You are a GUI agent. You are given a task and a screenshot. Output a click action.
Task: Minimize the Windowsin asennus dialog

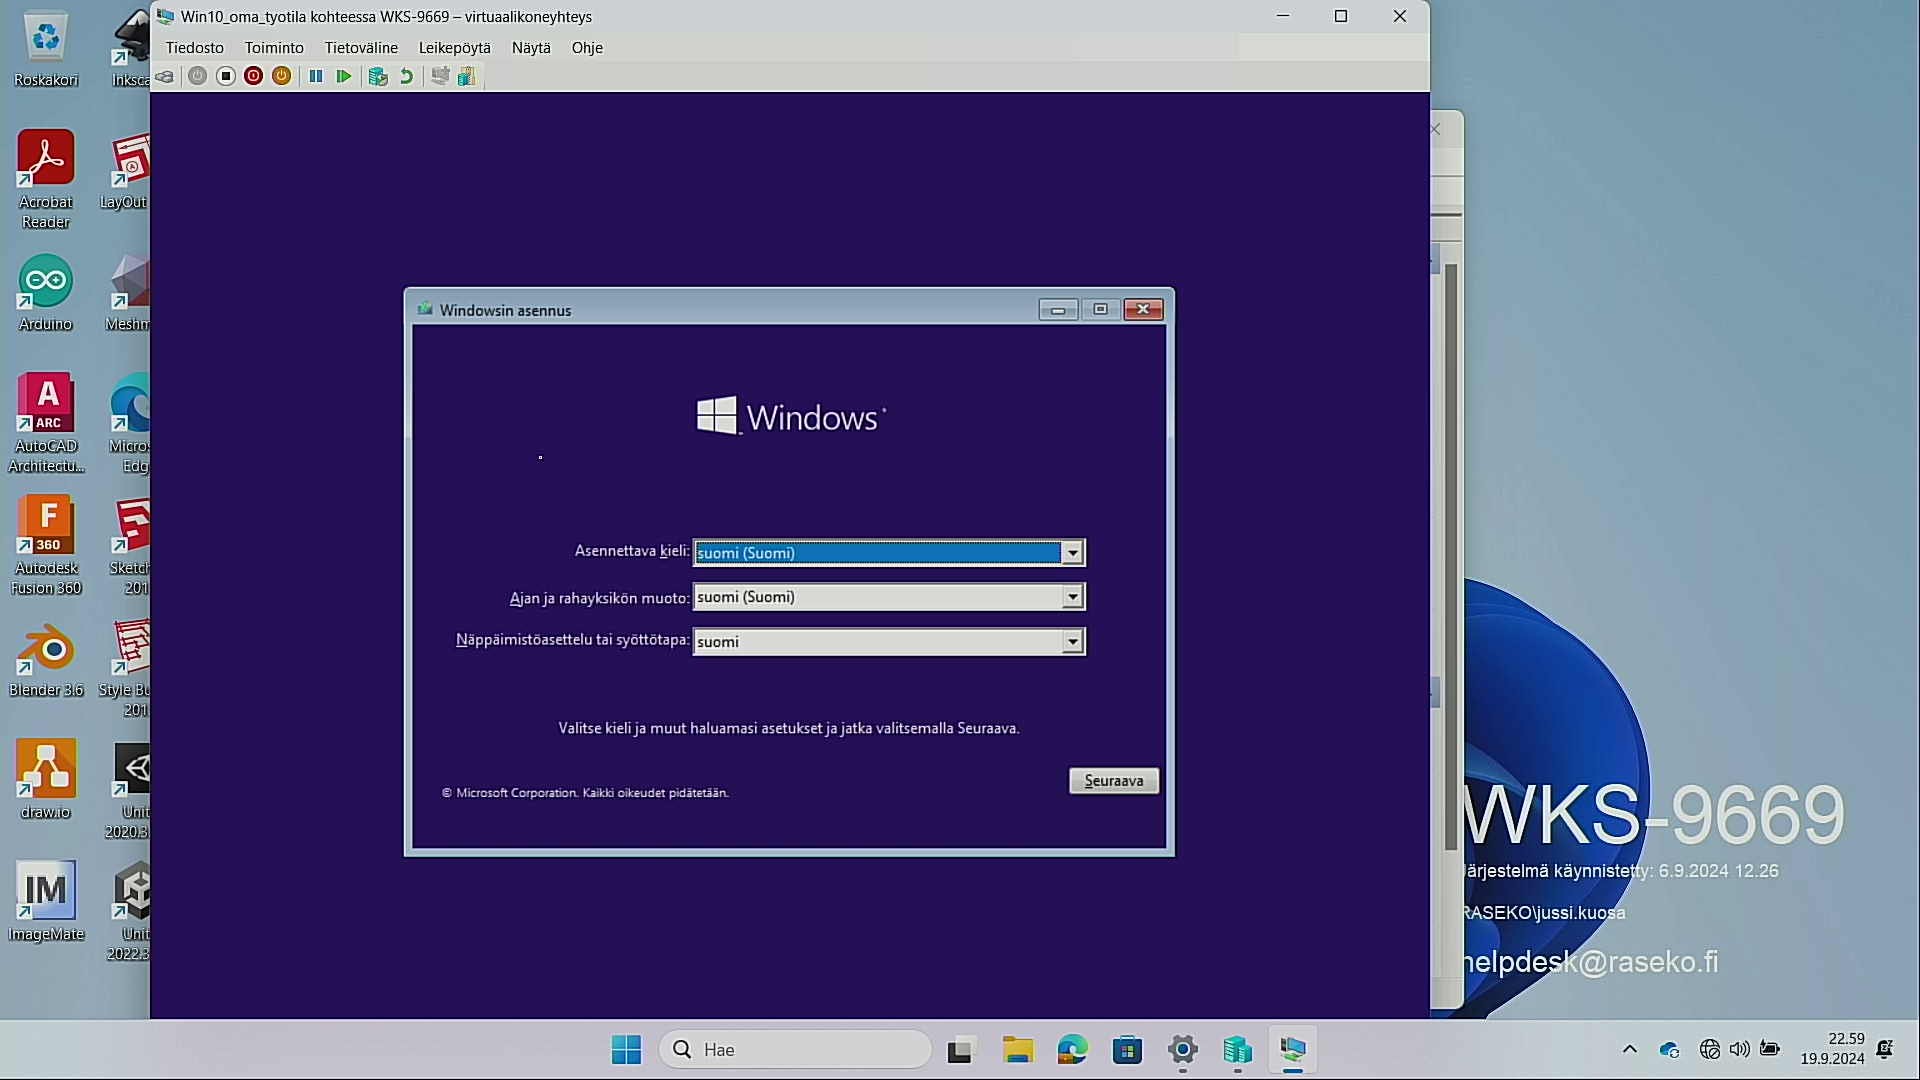pos(1058,310)
